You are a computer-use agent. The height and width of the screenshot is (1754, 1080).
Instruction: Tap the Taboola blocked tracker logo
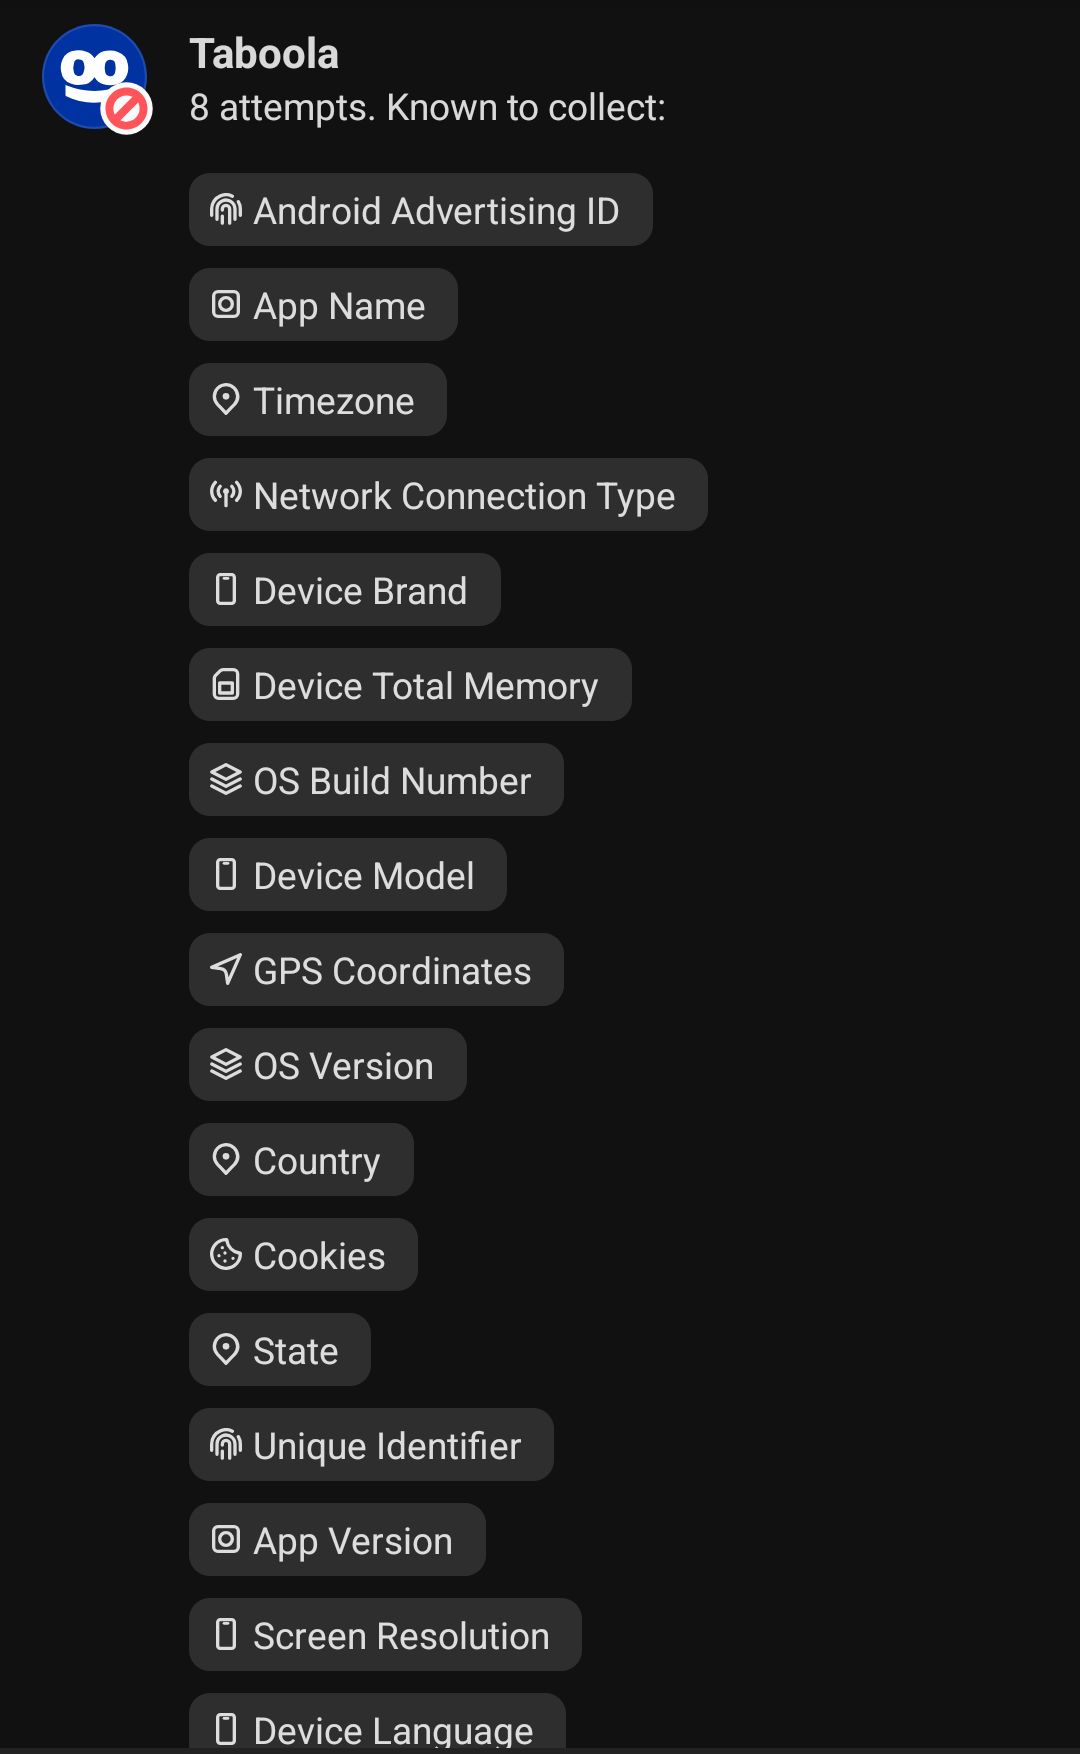pyautogui.click(x=96, y=78)
